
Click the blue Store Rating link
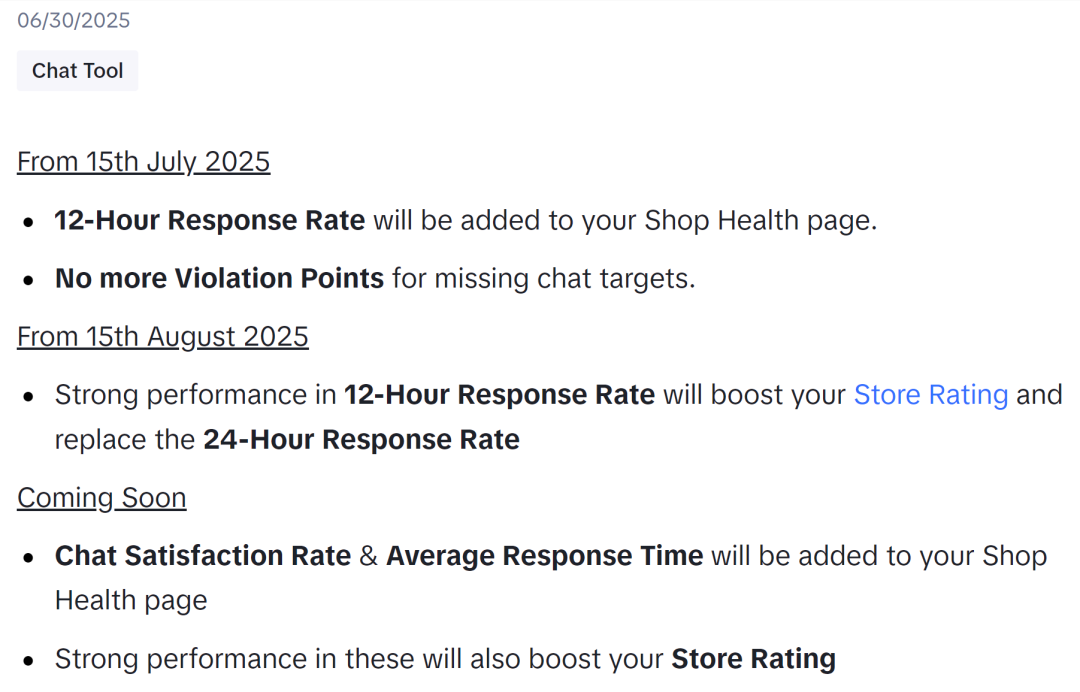[x=930, y=395]
